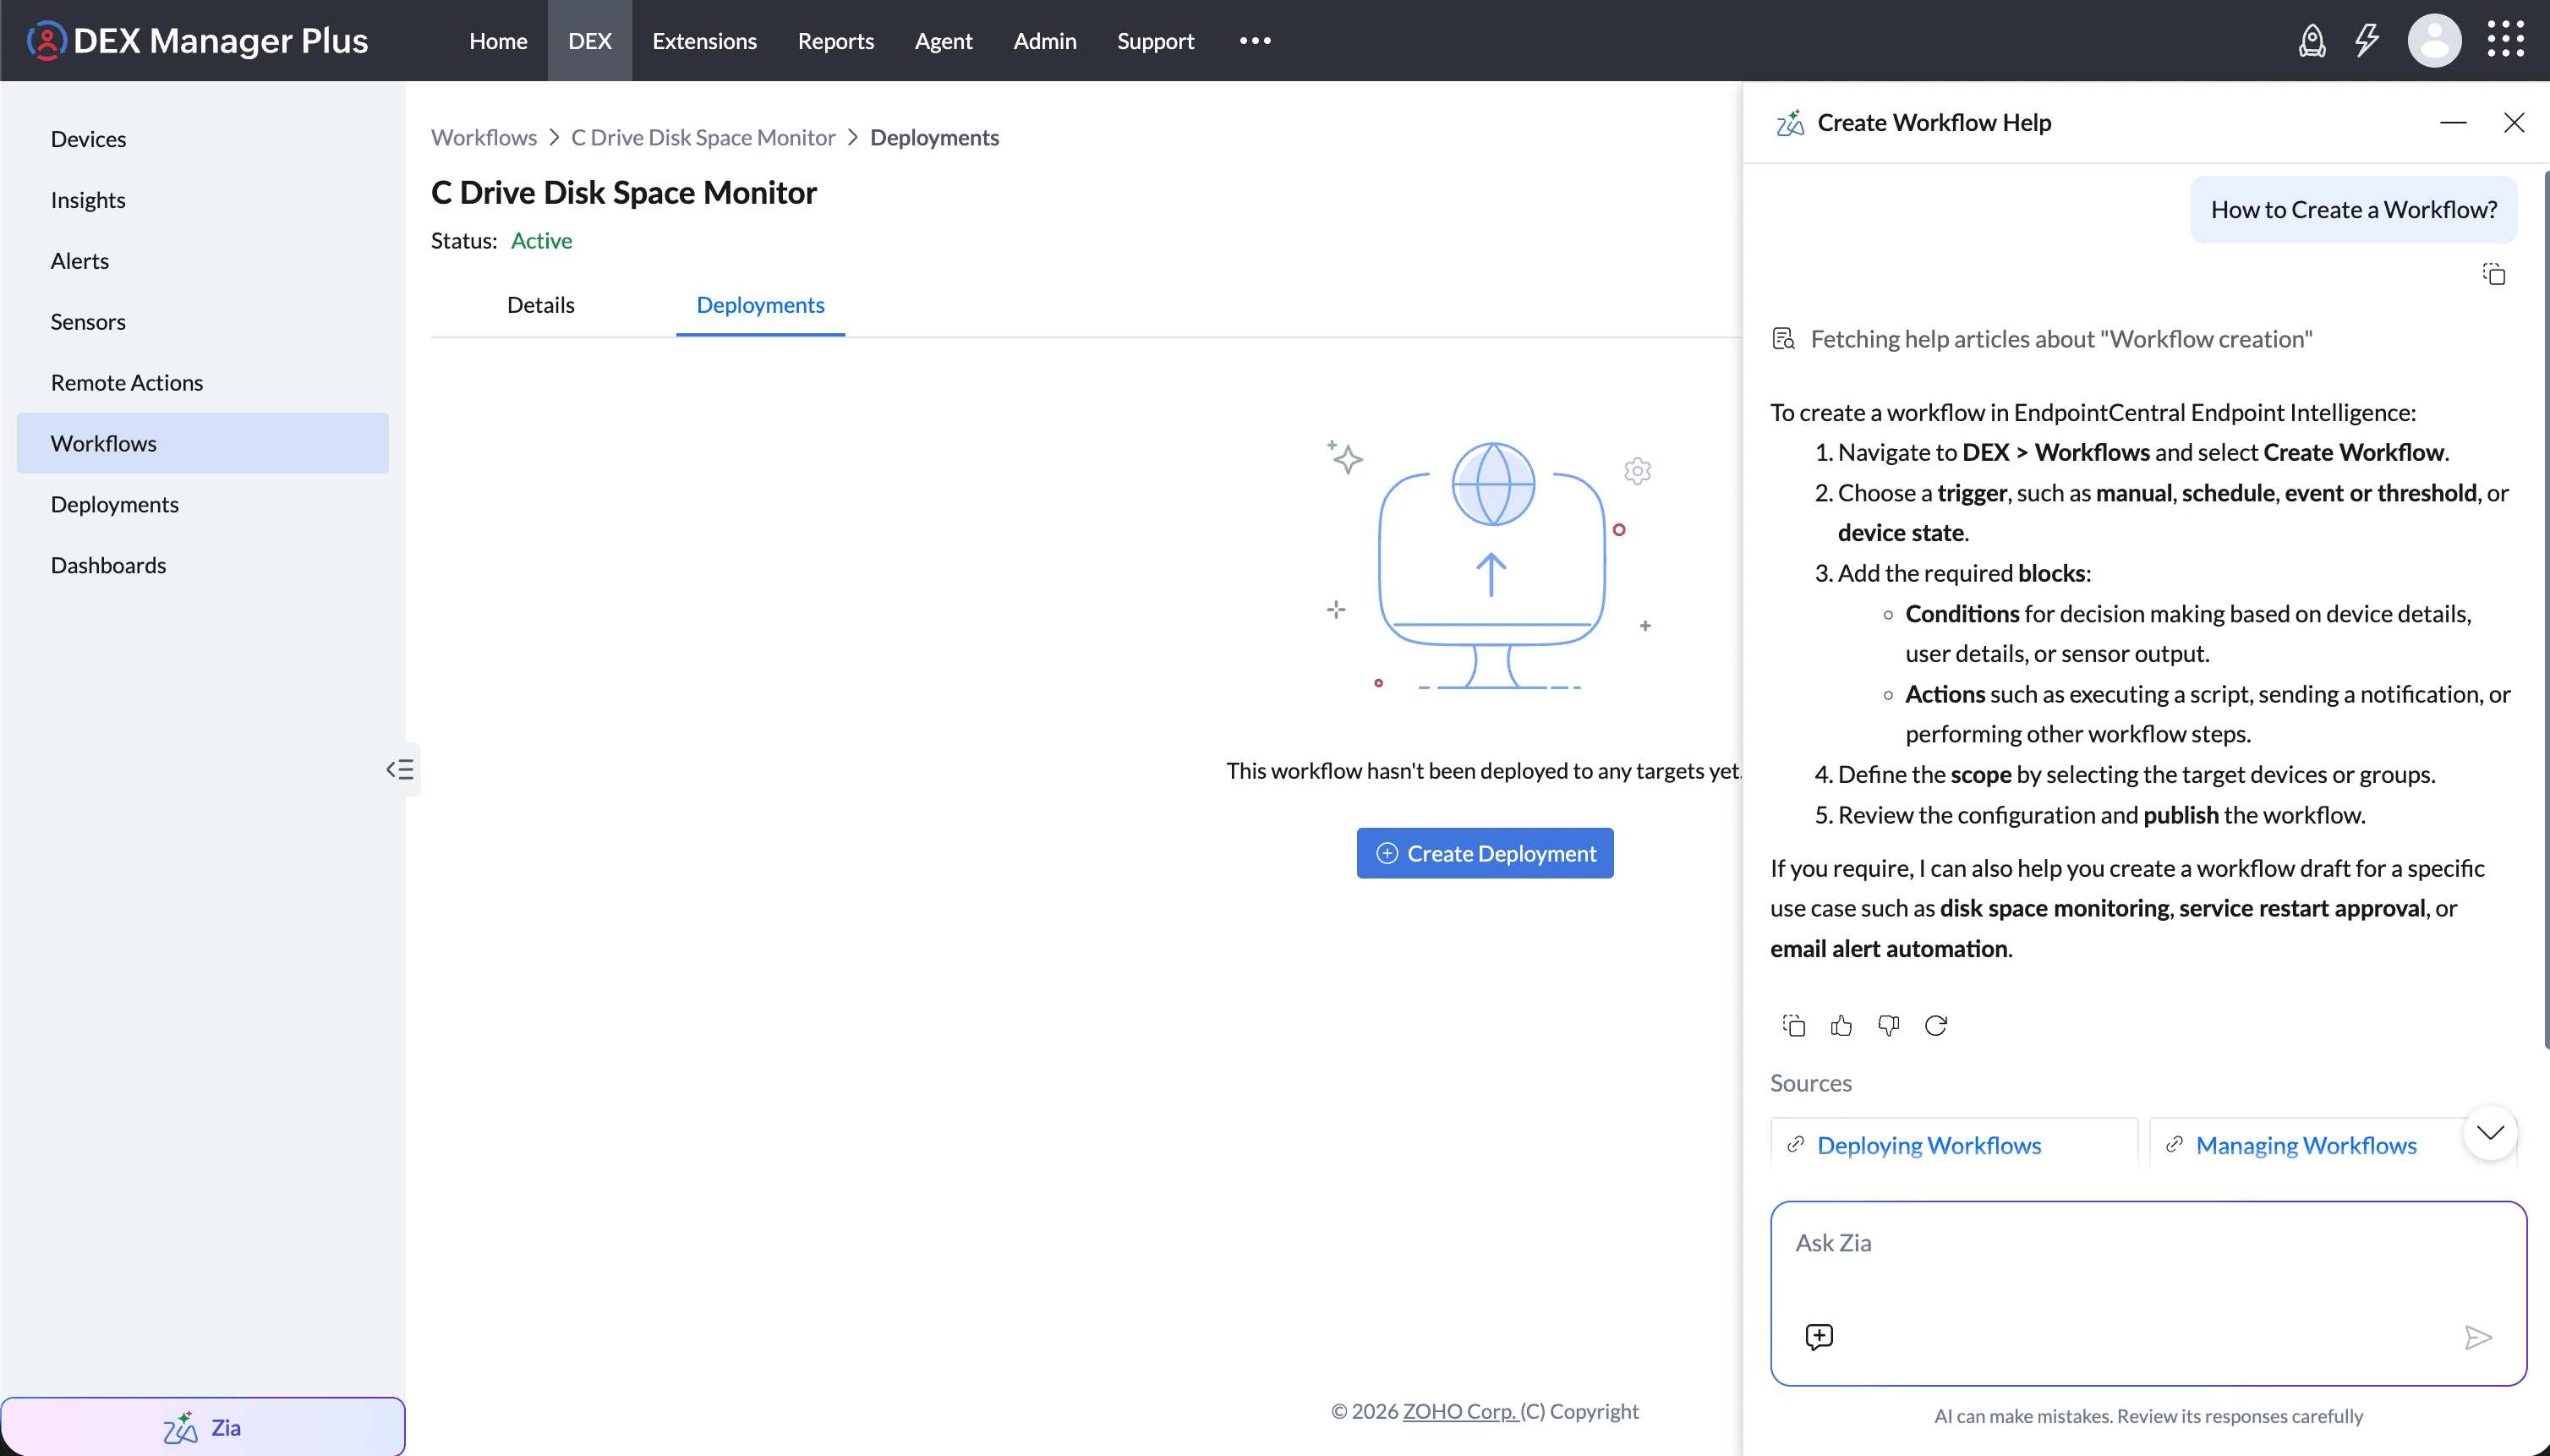
Task: Open the Agent menu
Action: pos(943,41)
